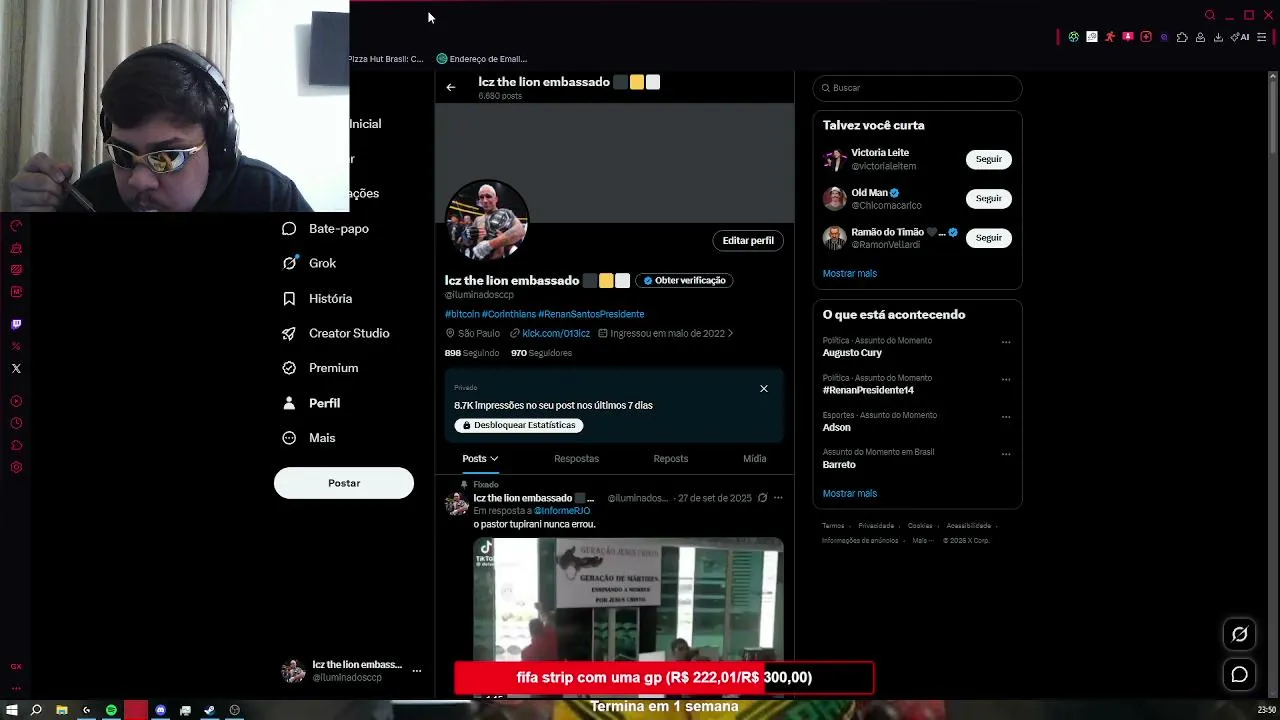
Task: Click Desbloquear Estatísticas button
Action: coord(519,425)
